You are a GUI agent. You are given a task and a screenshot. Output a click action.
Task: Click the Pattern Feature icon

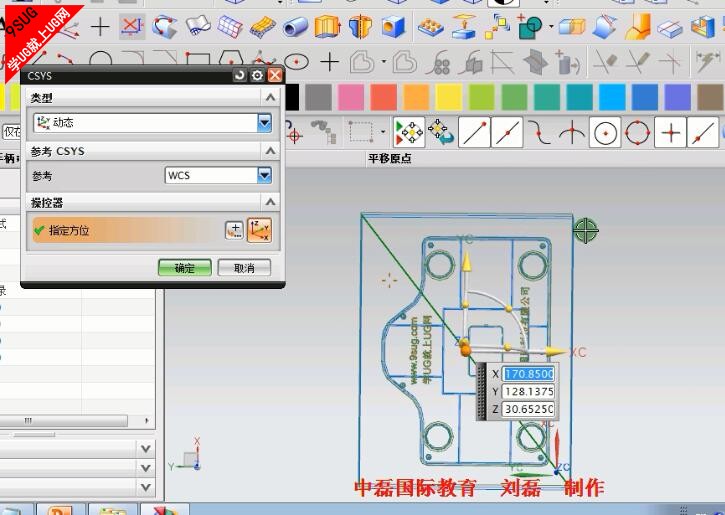pos(430,27)
